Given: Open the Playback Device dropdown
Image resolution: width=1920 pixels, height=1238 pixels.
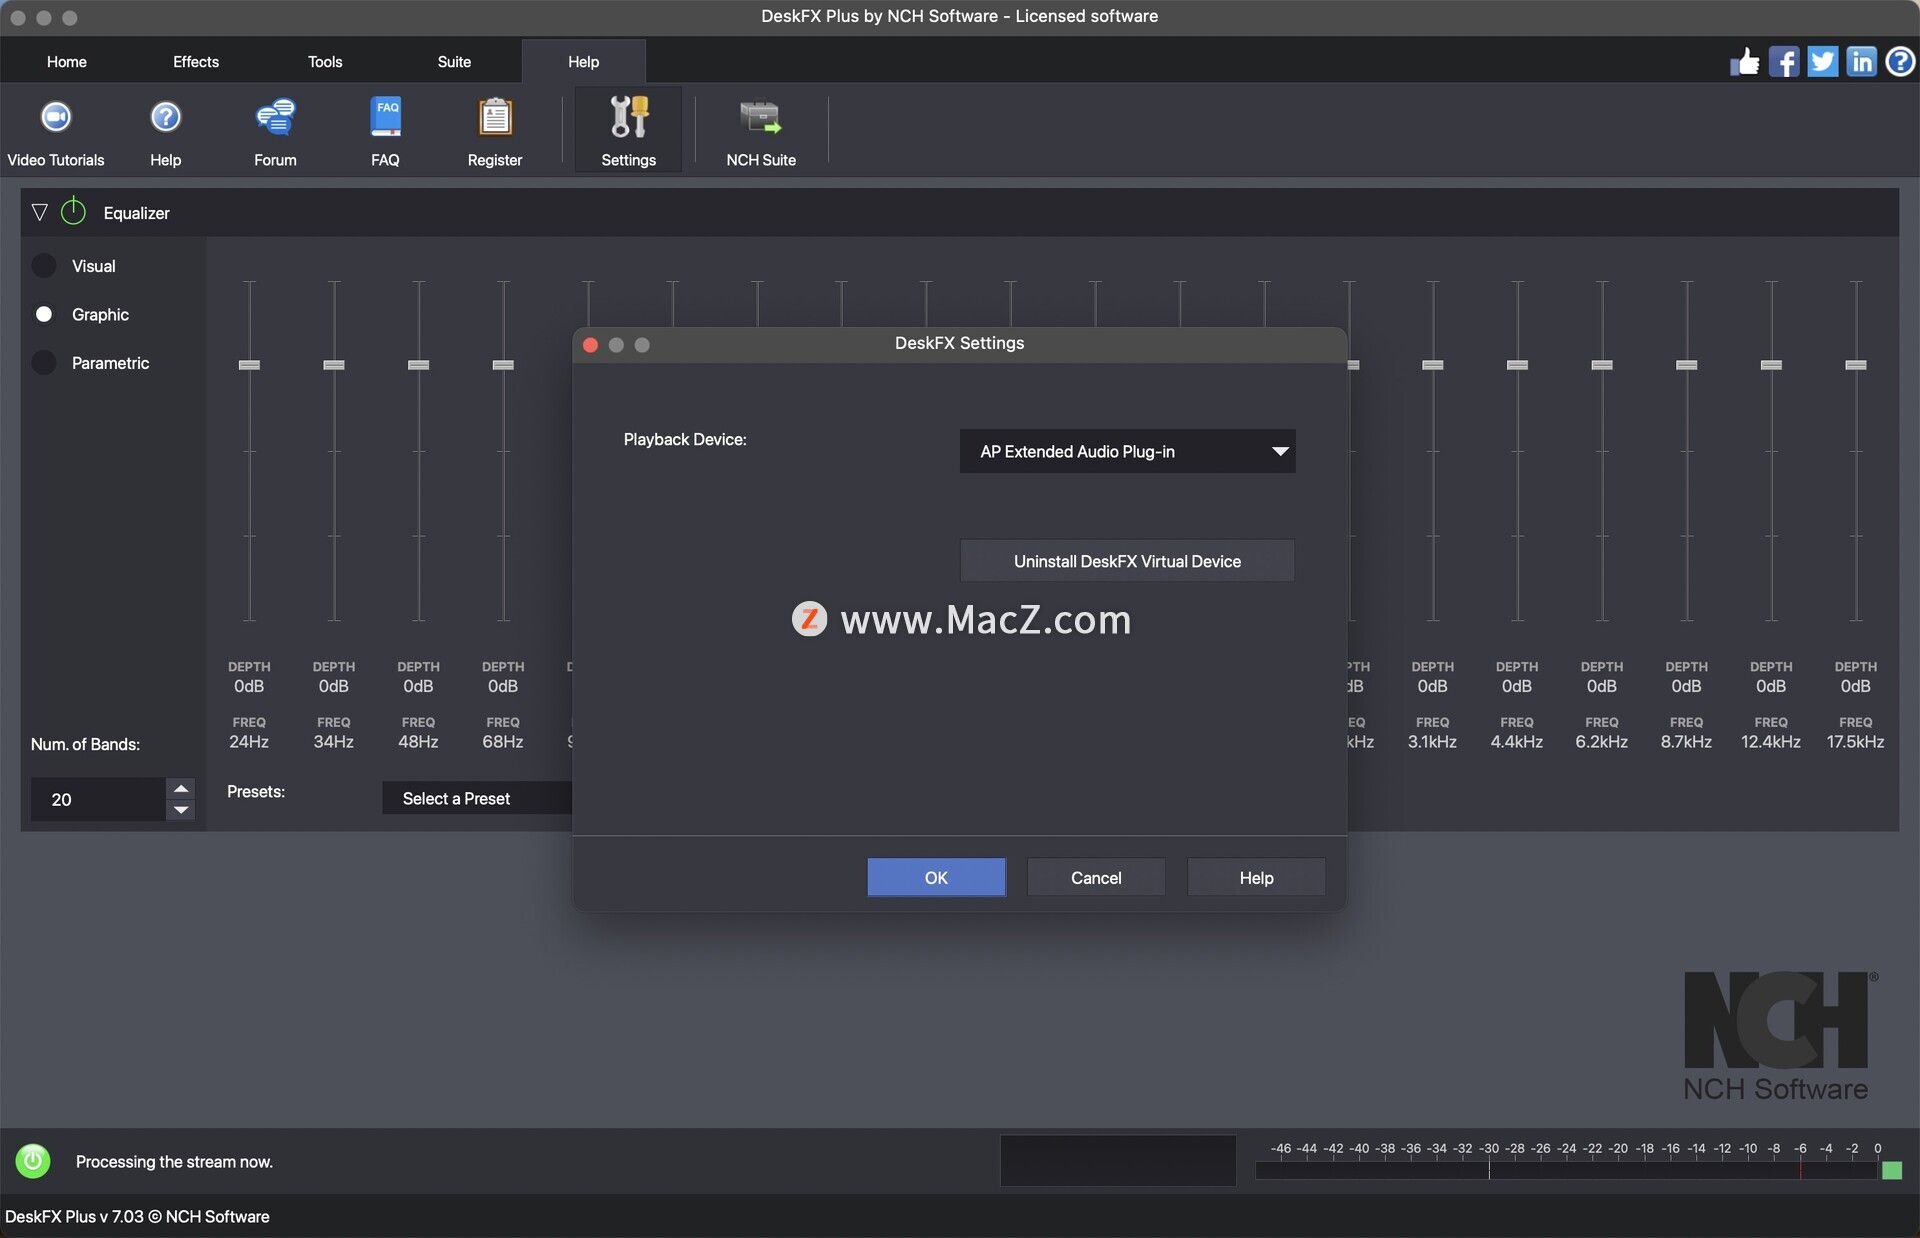Looking at the screenshot, I should (1127, 452).
